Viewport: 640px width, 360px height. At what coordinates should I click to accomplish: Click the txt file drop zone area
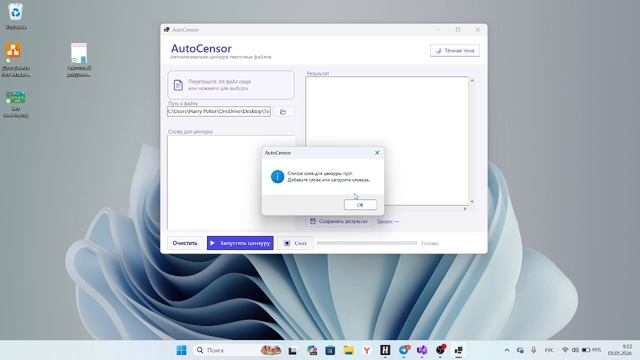231,85
